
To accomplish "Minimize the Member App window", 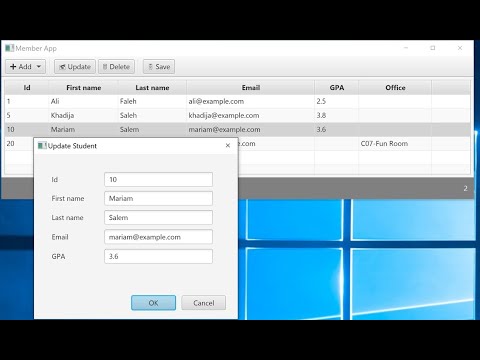I will tap(406, 48).
